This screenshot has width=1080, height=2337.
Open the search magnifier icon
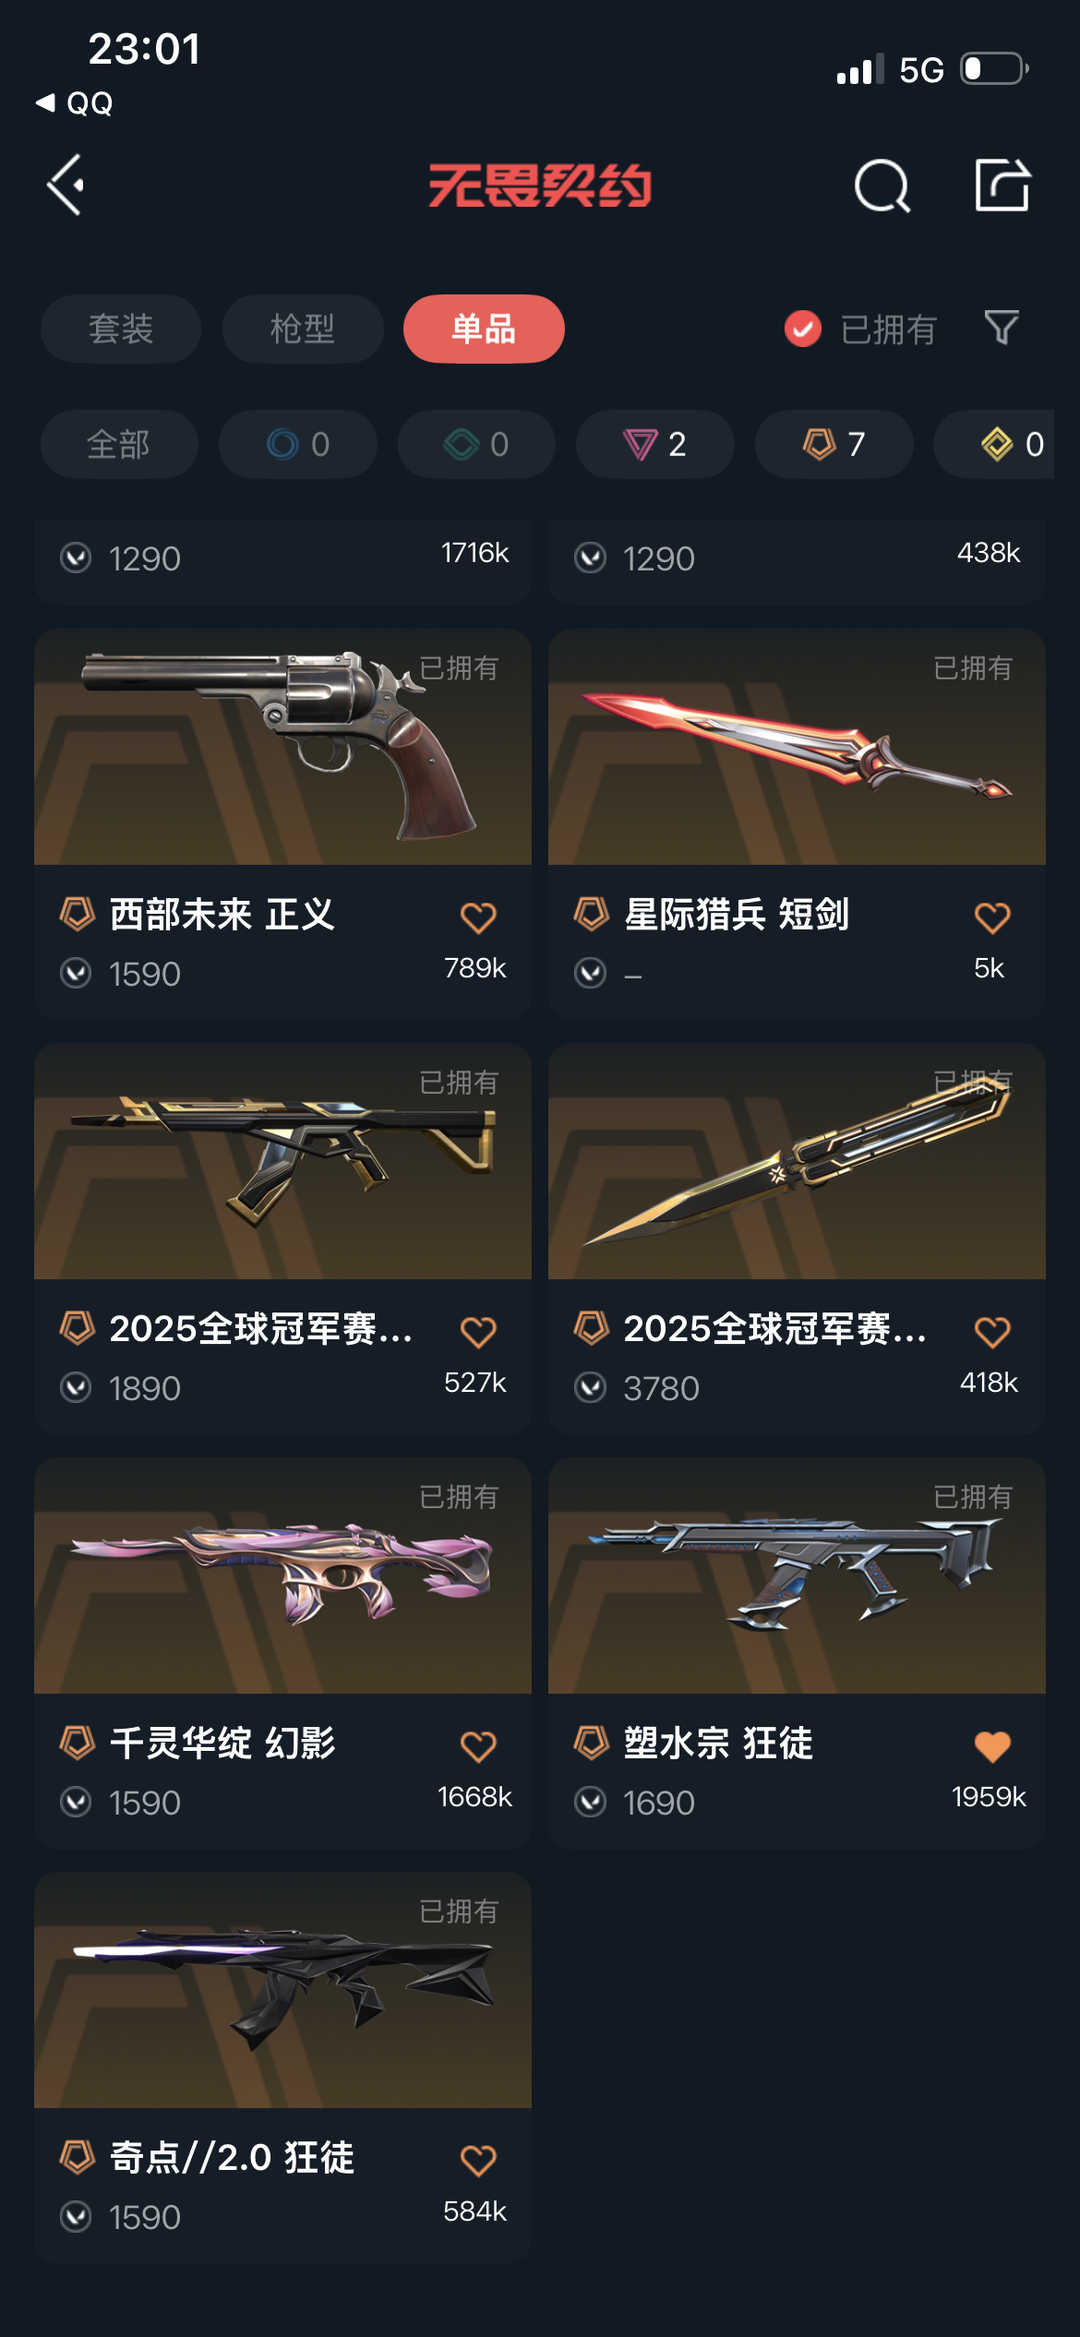(882, 186)
